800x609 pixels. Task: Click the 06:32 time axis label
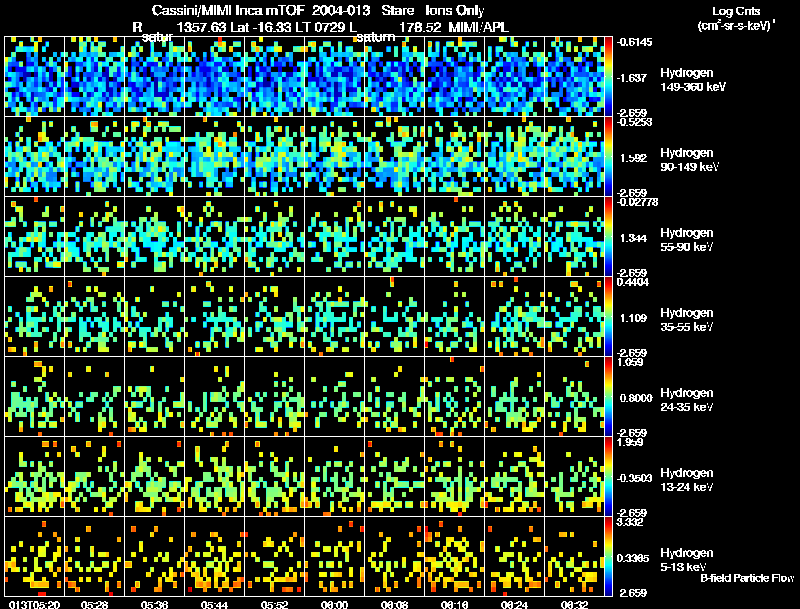click(574, 604)
